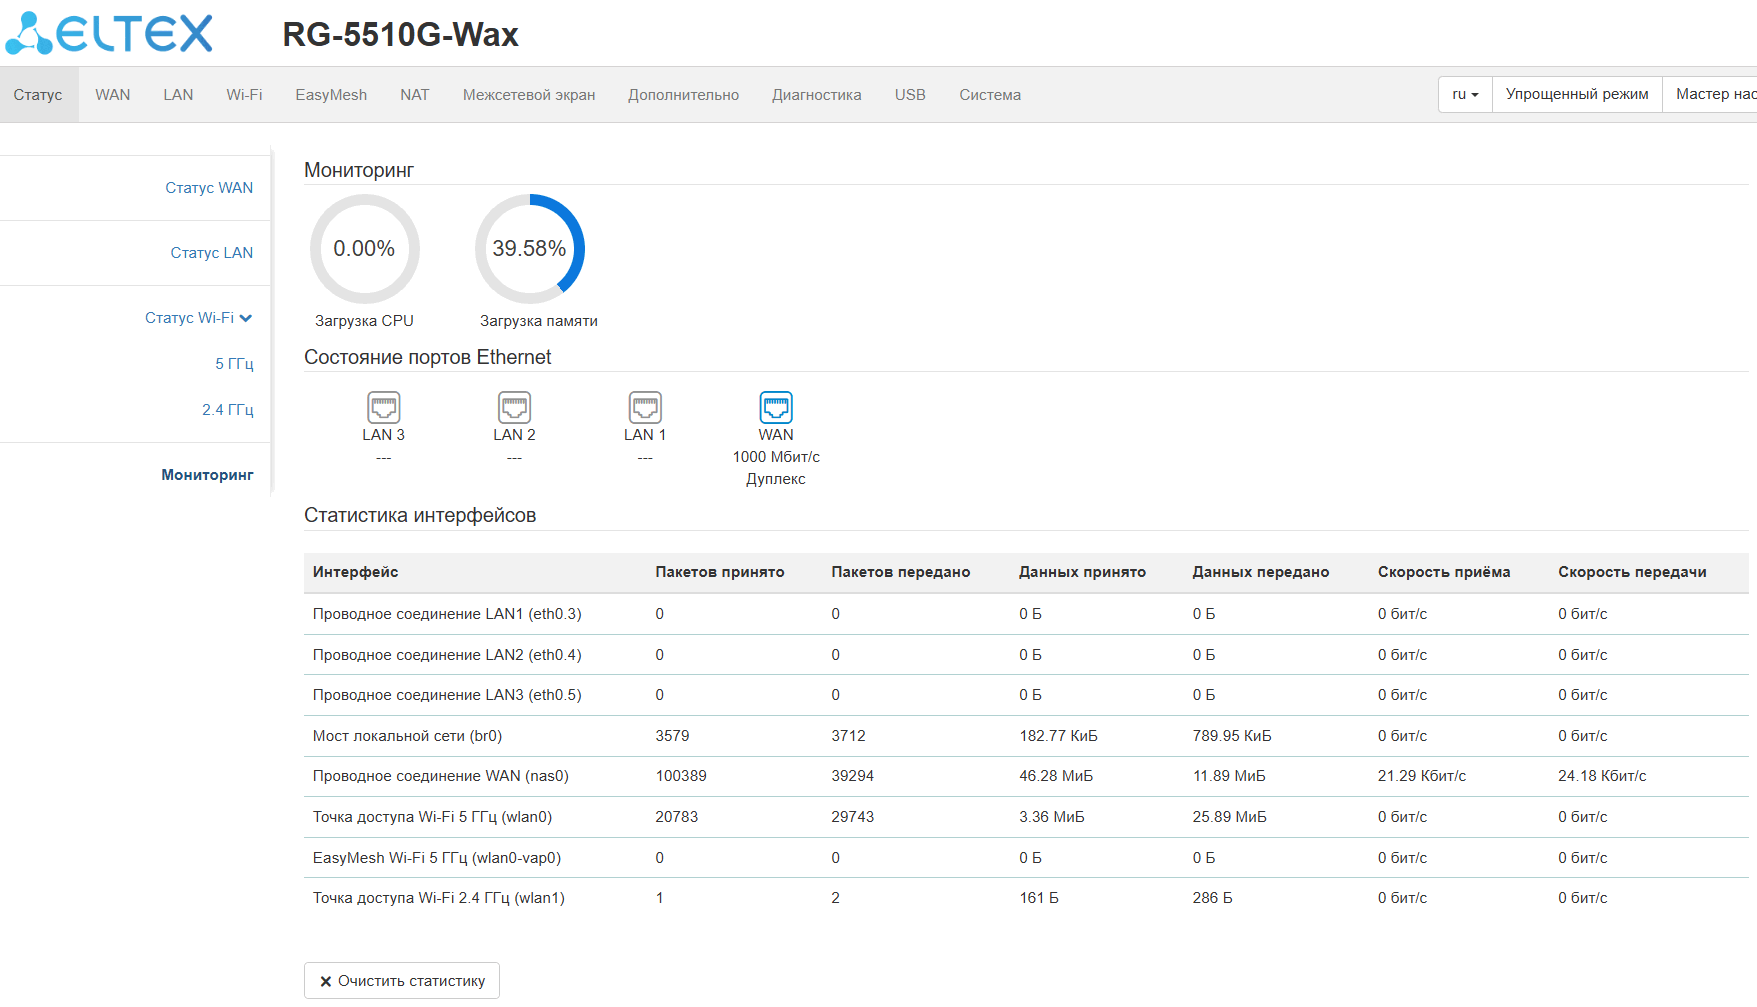Select the 5 ГГц Wi-Fi status link
1757x1007 pixels.
pos(235,364)
